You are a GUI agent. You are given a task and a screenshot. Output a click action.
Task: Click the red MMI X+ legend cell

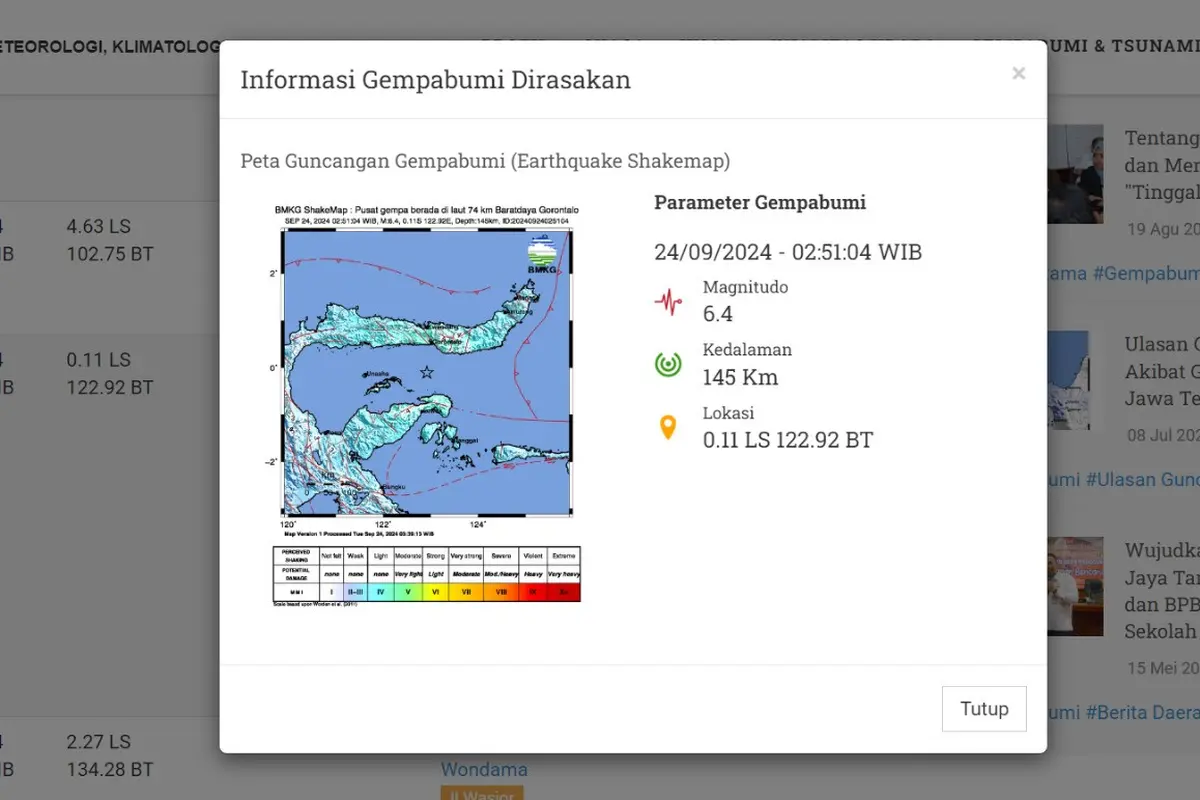coord(563,592)
